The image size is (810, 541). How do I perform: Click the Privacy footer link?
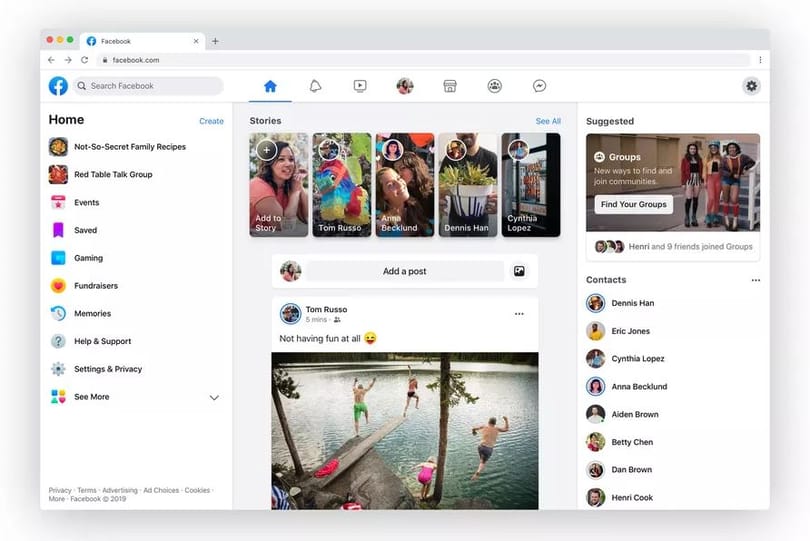[x=60, y=490]
